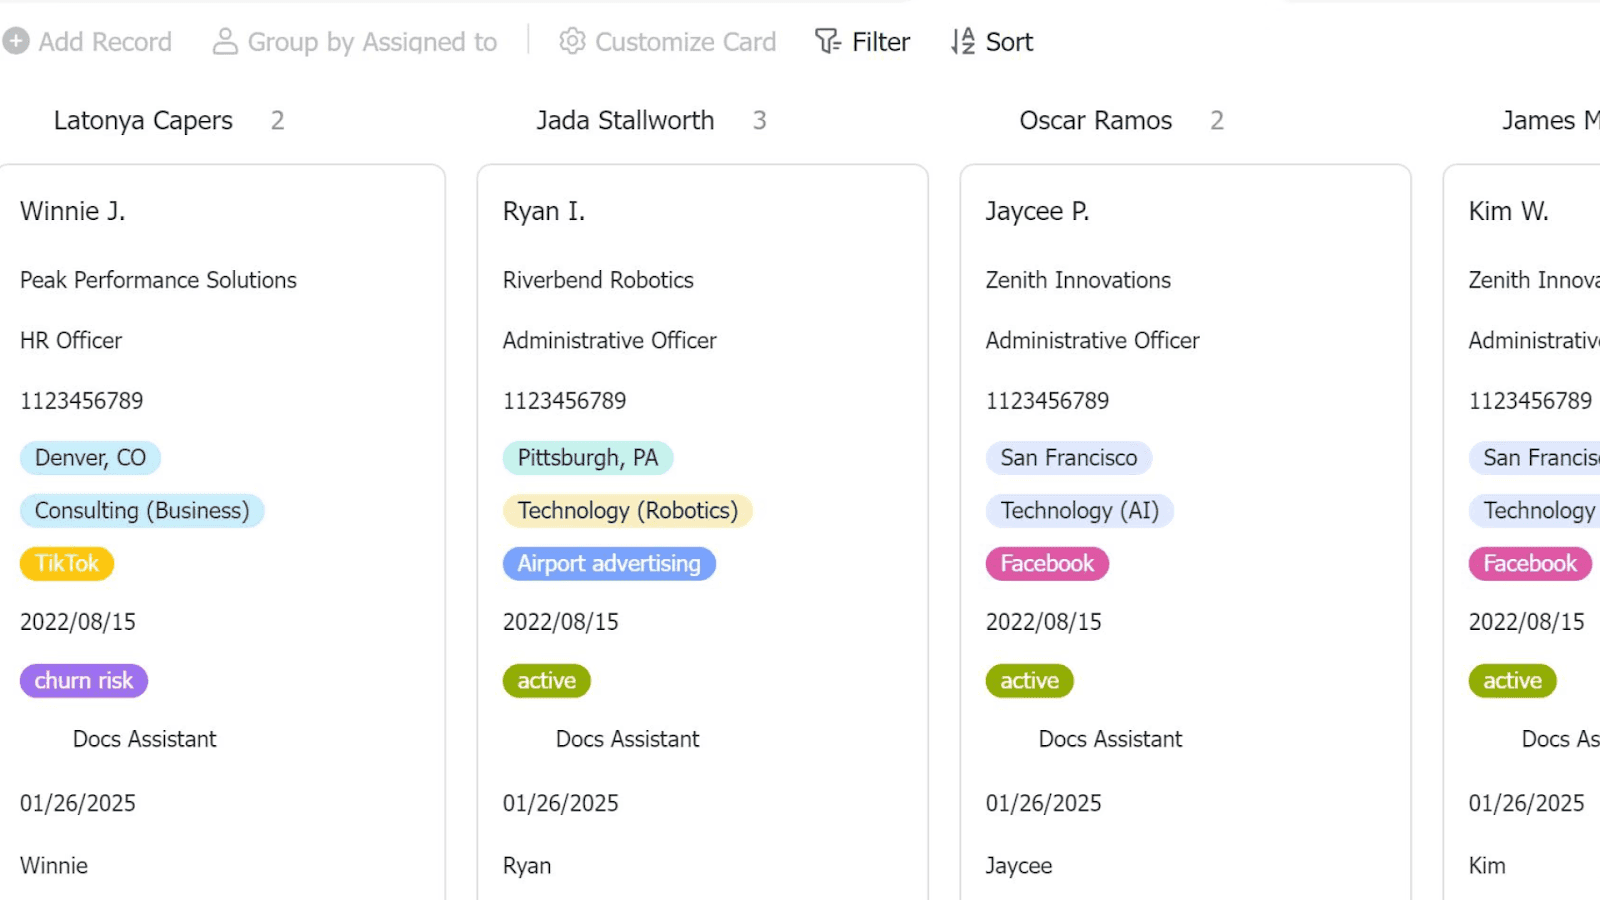
Task: Click Docs Assistant on Jaycee's card
Action: click(1110, 739)
